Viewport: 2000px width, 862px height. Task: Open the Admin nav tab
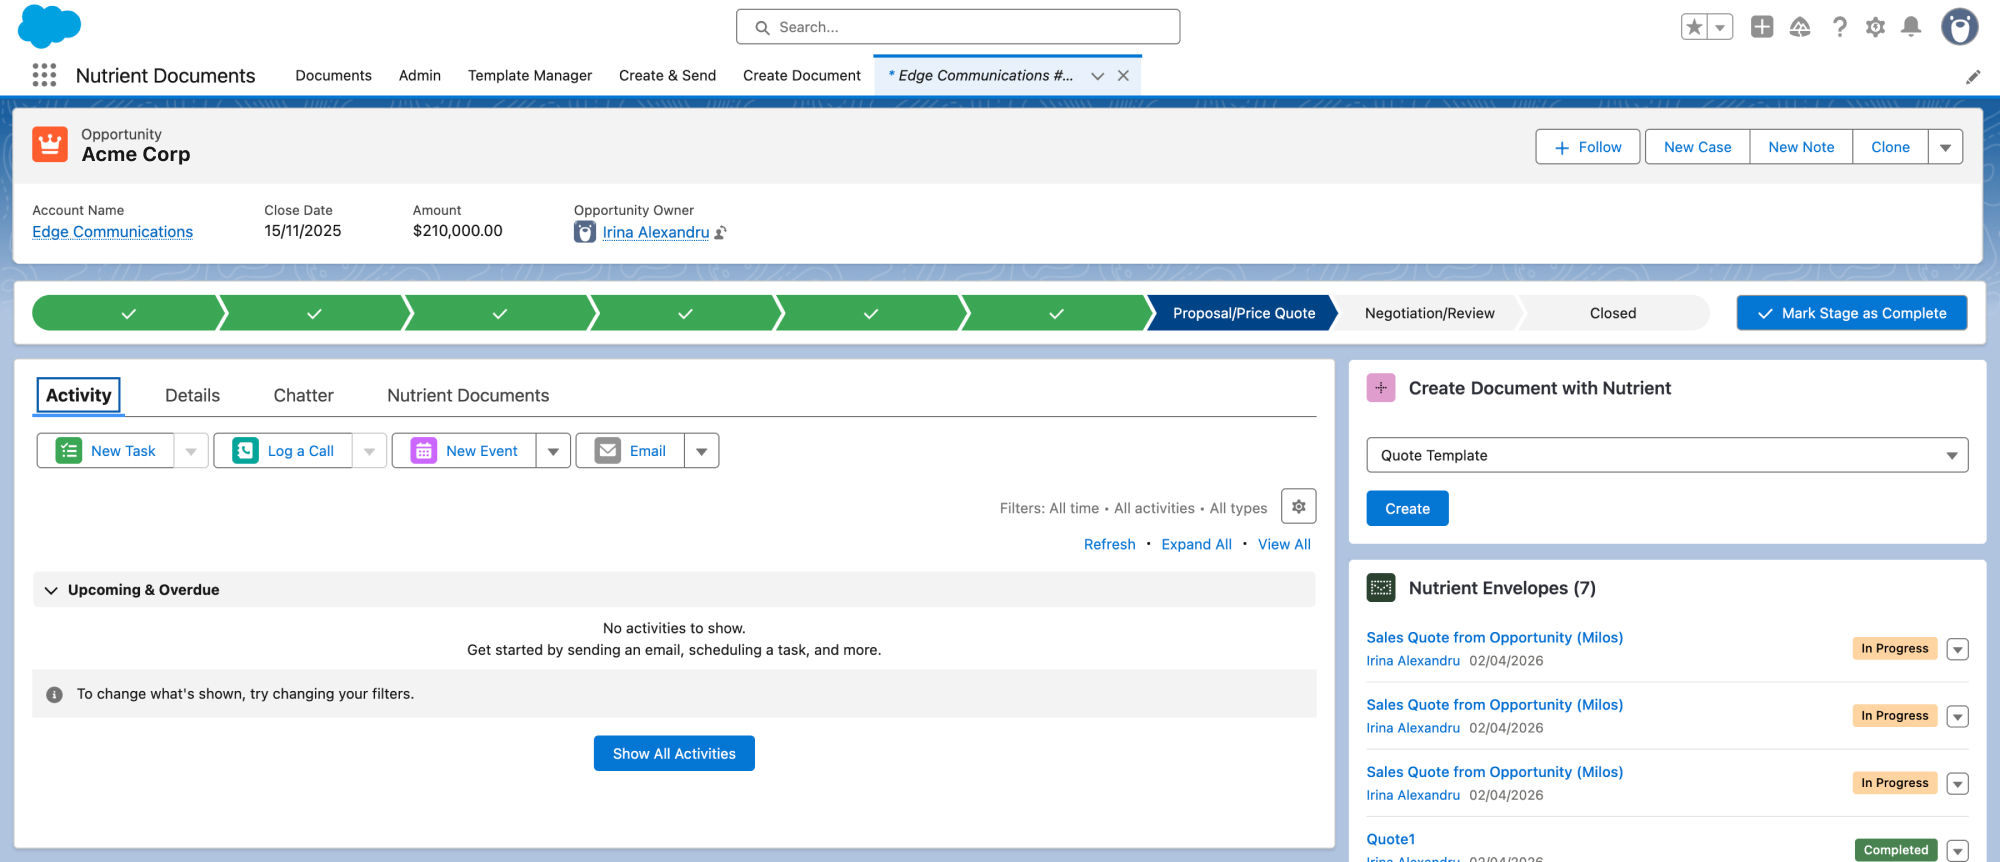click(x=420, y=76)
